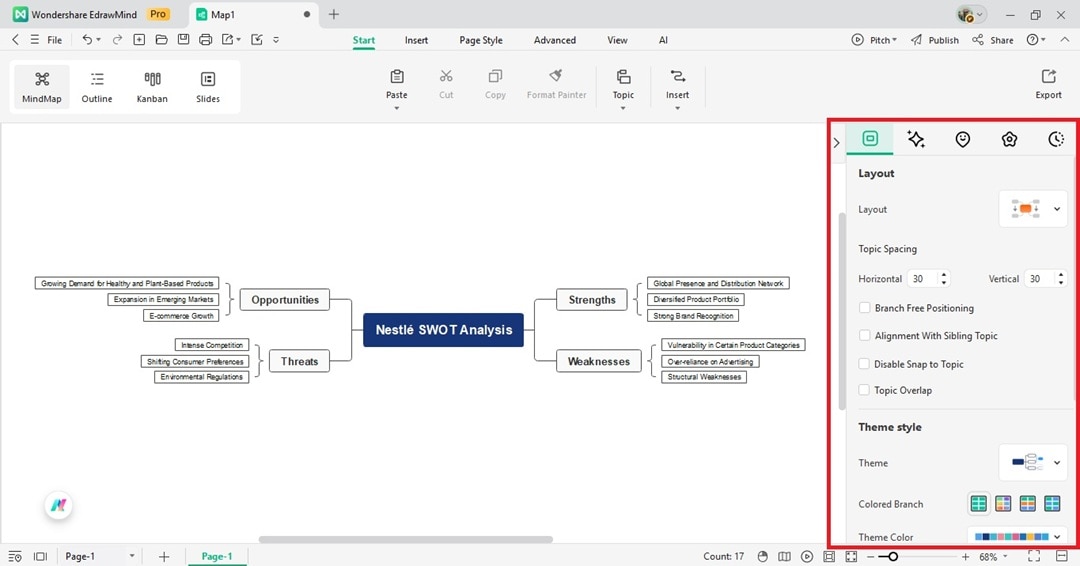Screen dimensions: 1080x566
Task: Open the clipart flower tab in right panel
Action: 1009,139
